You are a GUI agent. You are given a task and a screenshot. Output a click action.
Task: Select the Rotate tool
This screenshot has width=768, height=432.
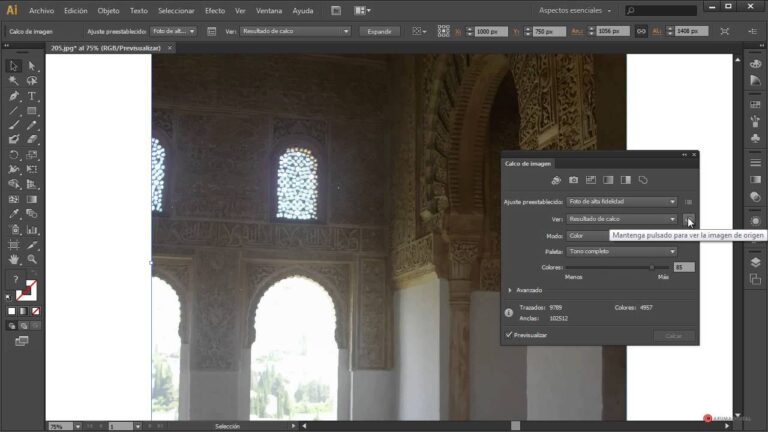point(14,155)
